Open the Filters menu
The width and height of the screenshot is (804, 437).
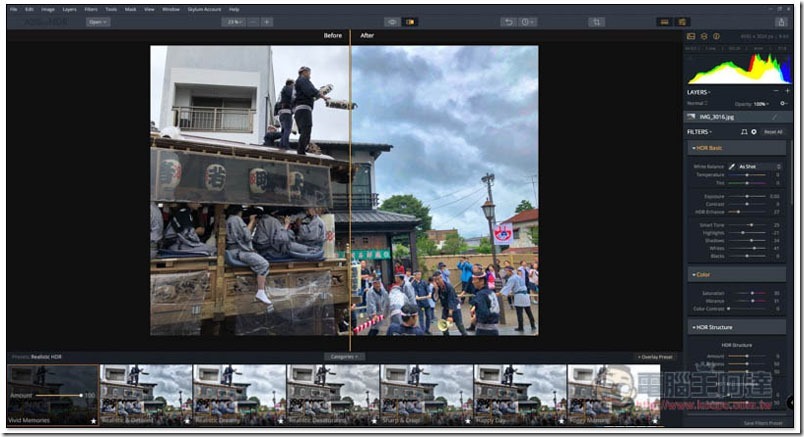click(x=91, y=9)
